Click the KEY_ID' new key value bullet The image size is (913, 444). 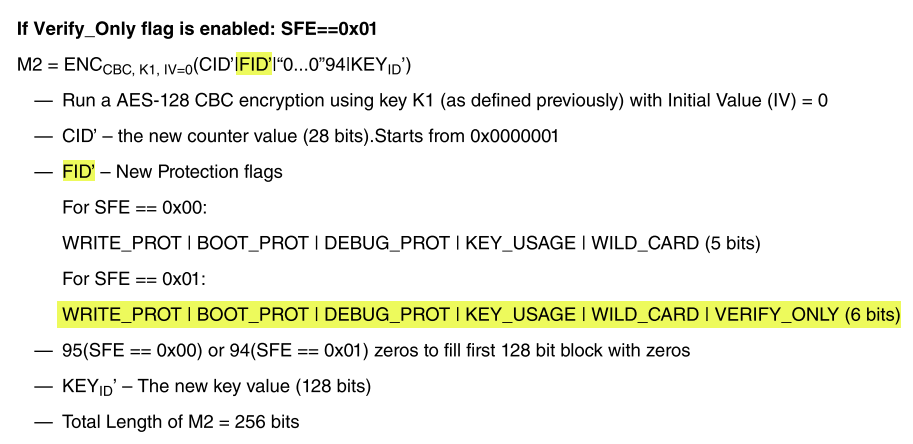pyautogui.click(x=215, y=387)
